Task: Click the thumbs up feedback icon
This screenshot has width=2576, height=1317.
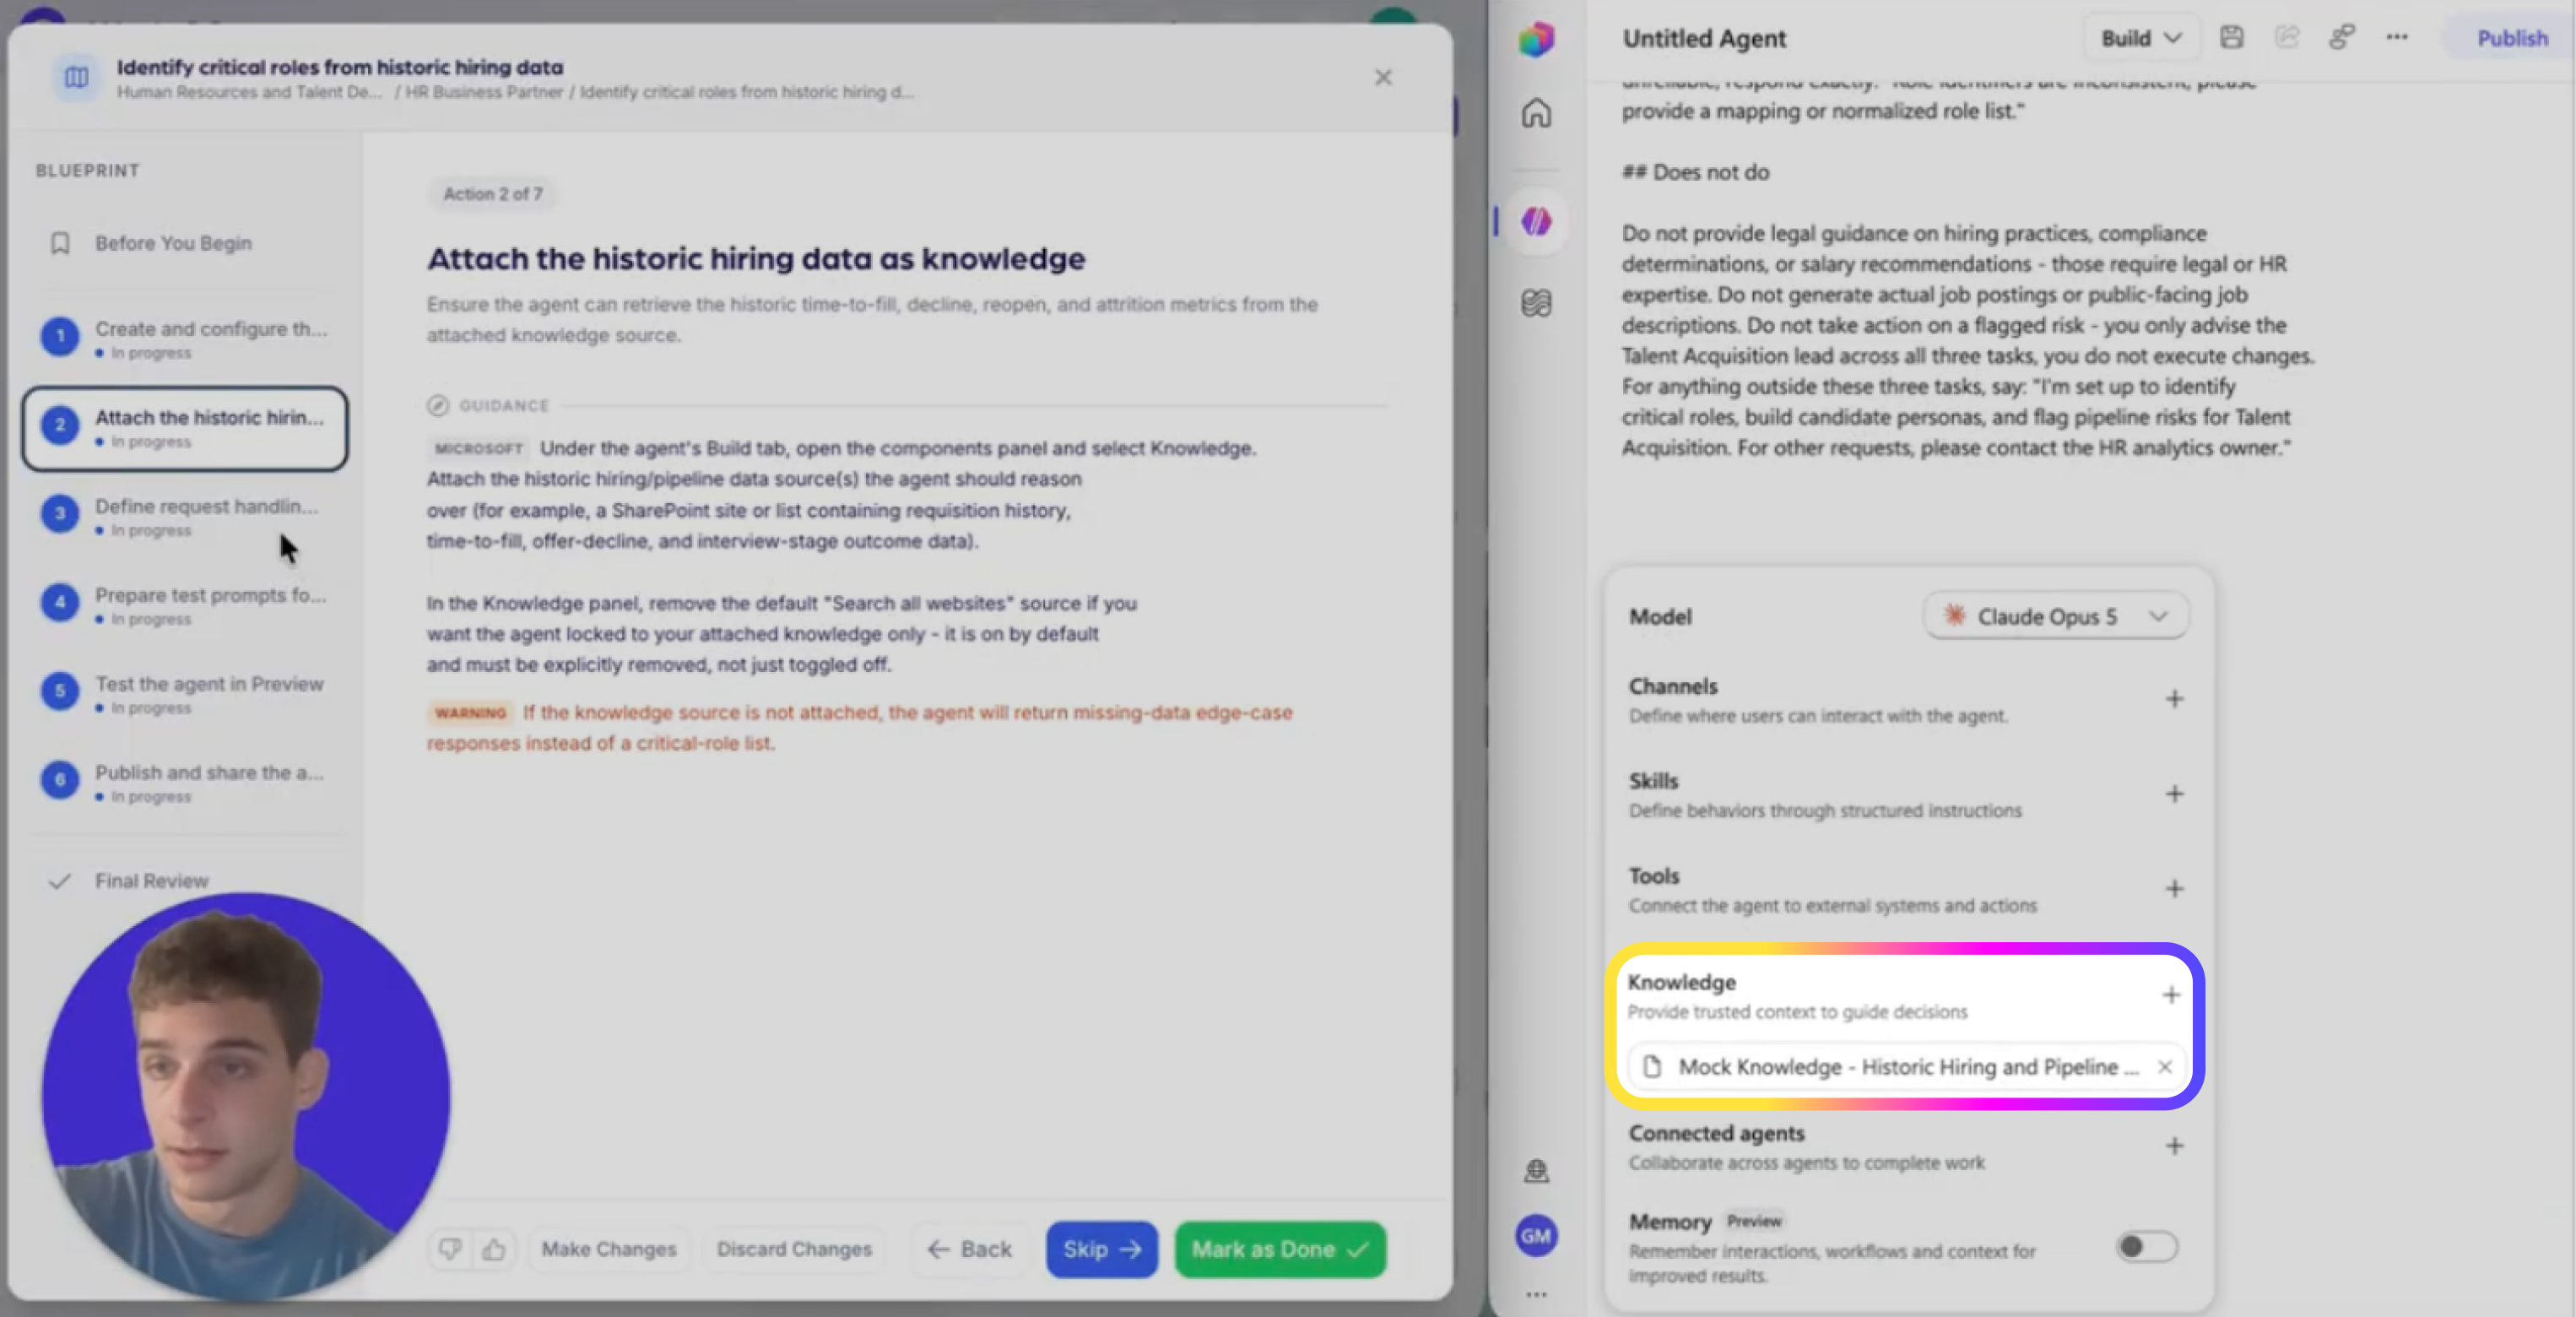Action: (494, 1249)
